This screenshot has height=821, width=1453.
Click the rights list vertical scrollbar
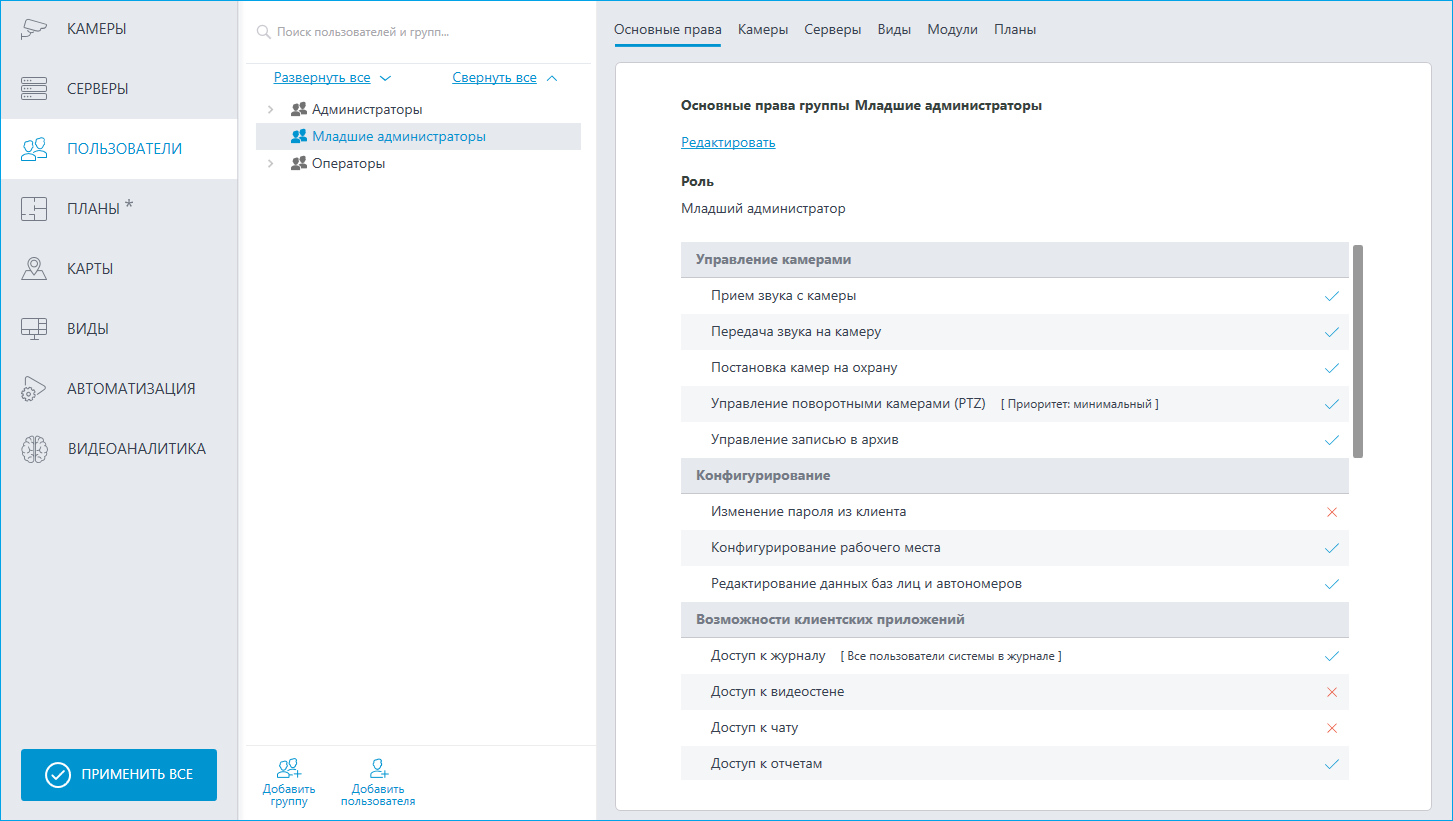[x=1357, y=351]
